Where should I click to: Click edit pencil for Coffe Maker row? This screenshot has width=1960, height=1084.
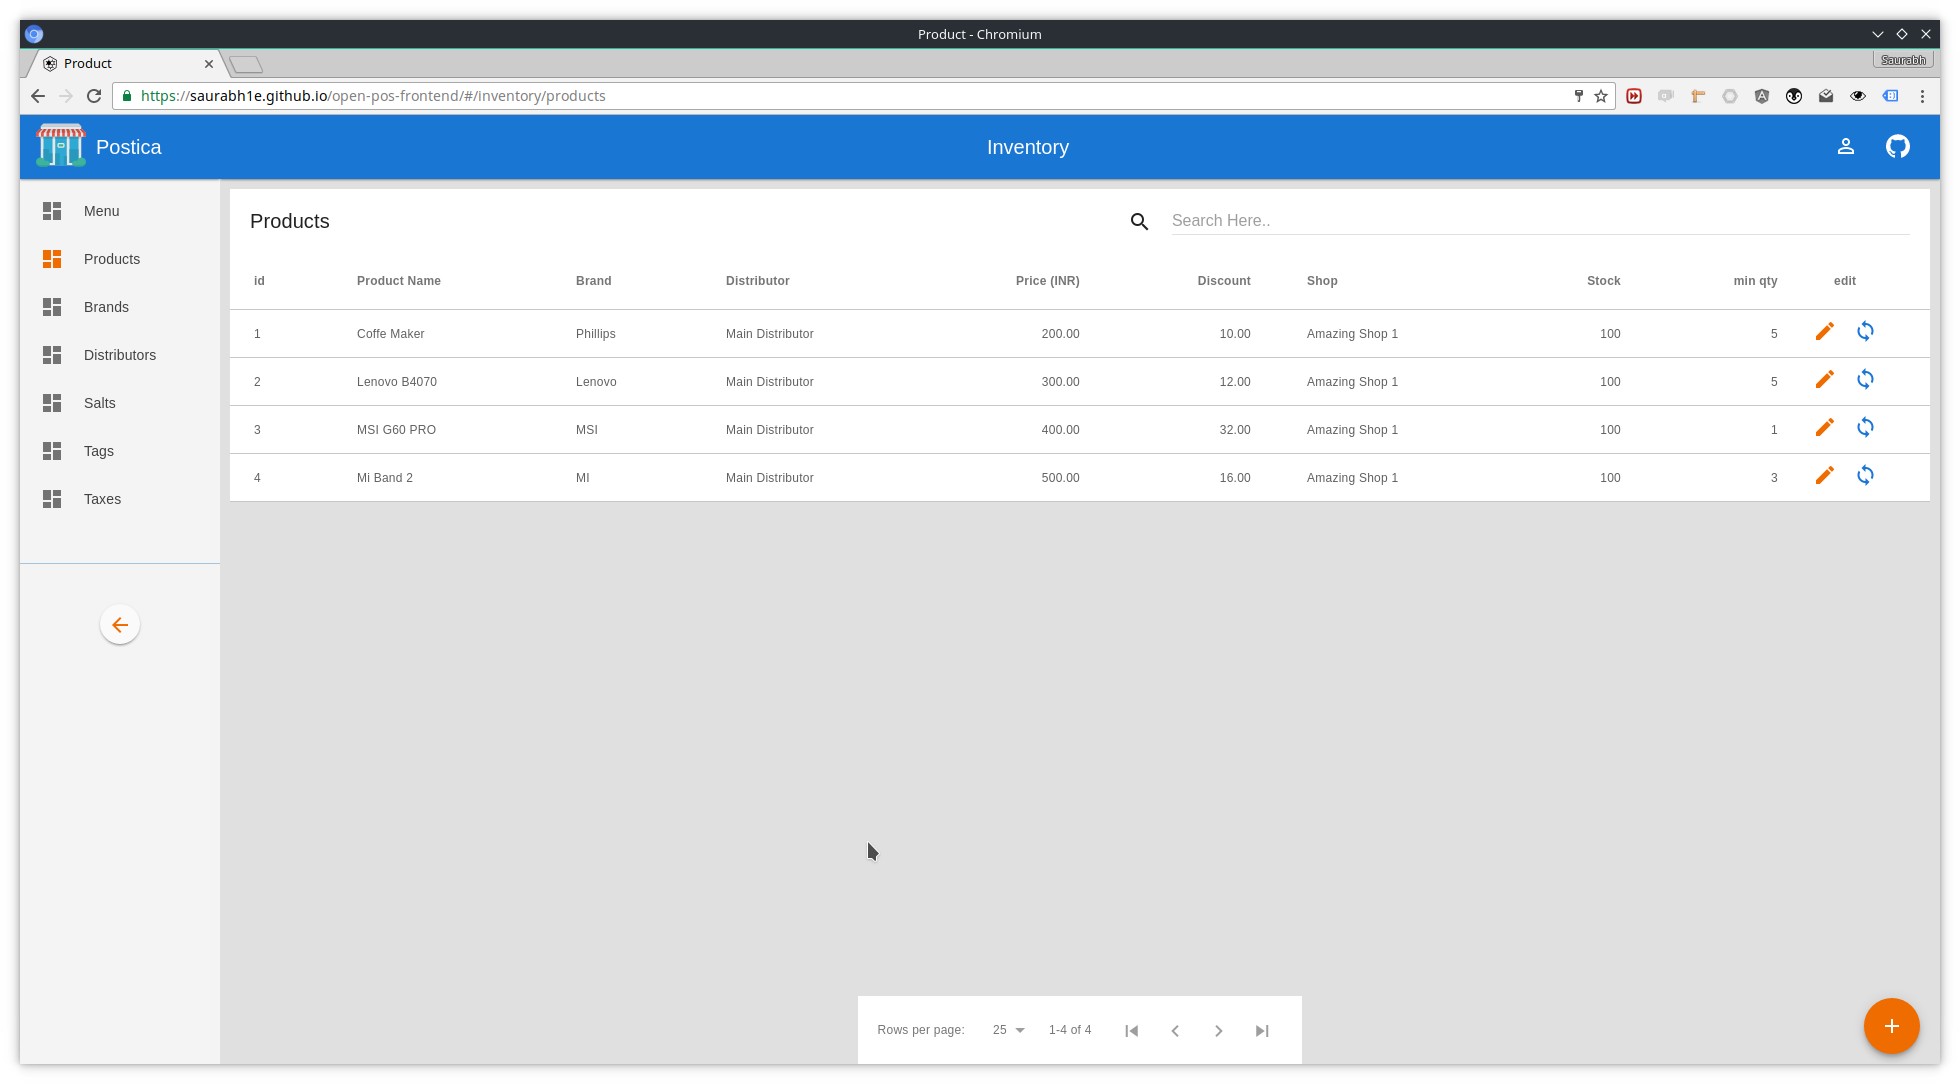tap(1824, 331)
